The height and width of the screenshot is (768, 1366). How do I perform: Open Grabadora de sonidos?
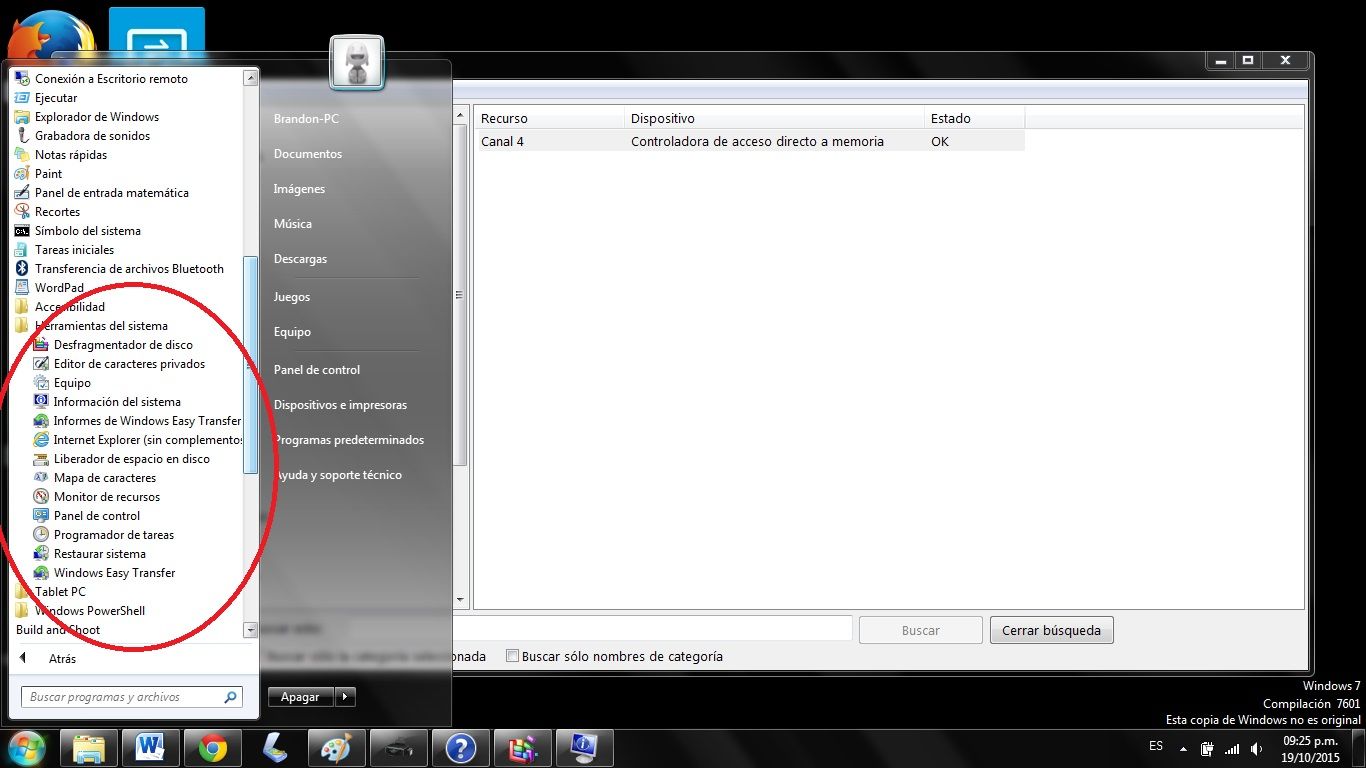92,136
